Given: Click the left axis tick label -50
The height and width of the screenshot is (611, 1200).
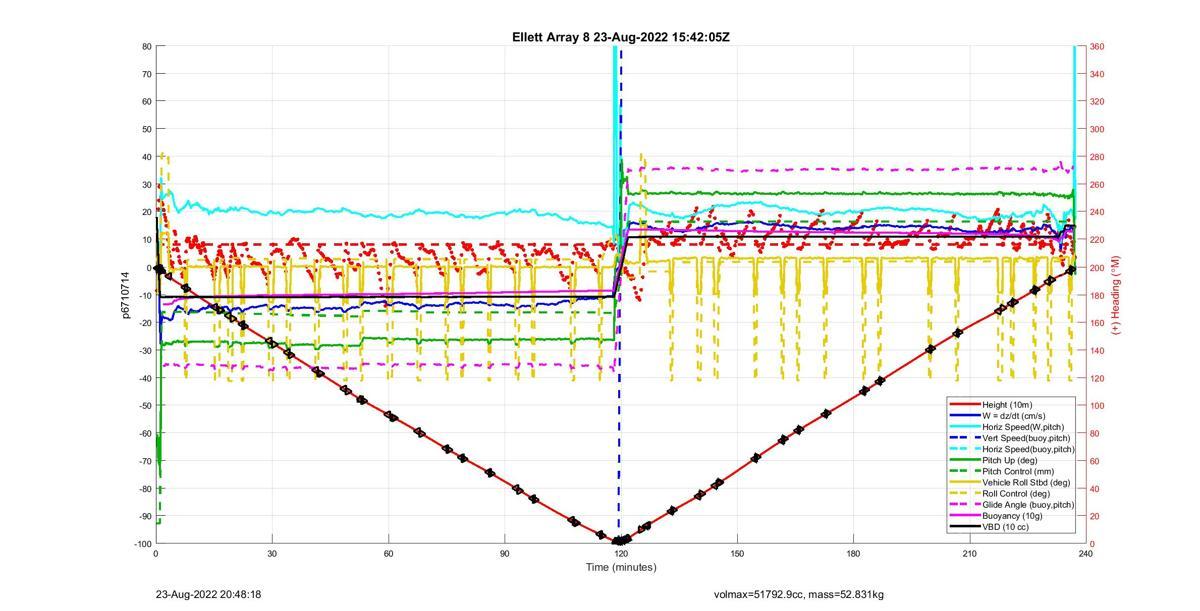Looking at the screenshot, I should 143,405.
